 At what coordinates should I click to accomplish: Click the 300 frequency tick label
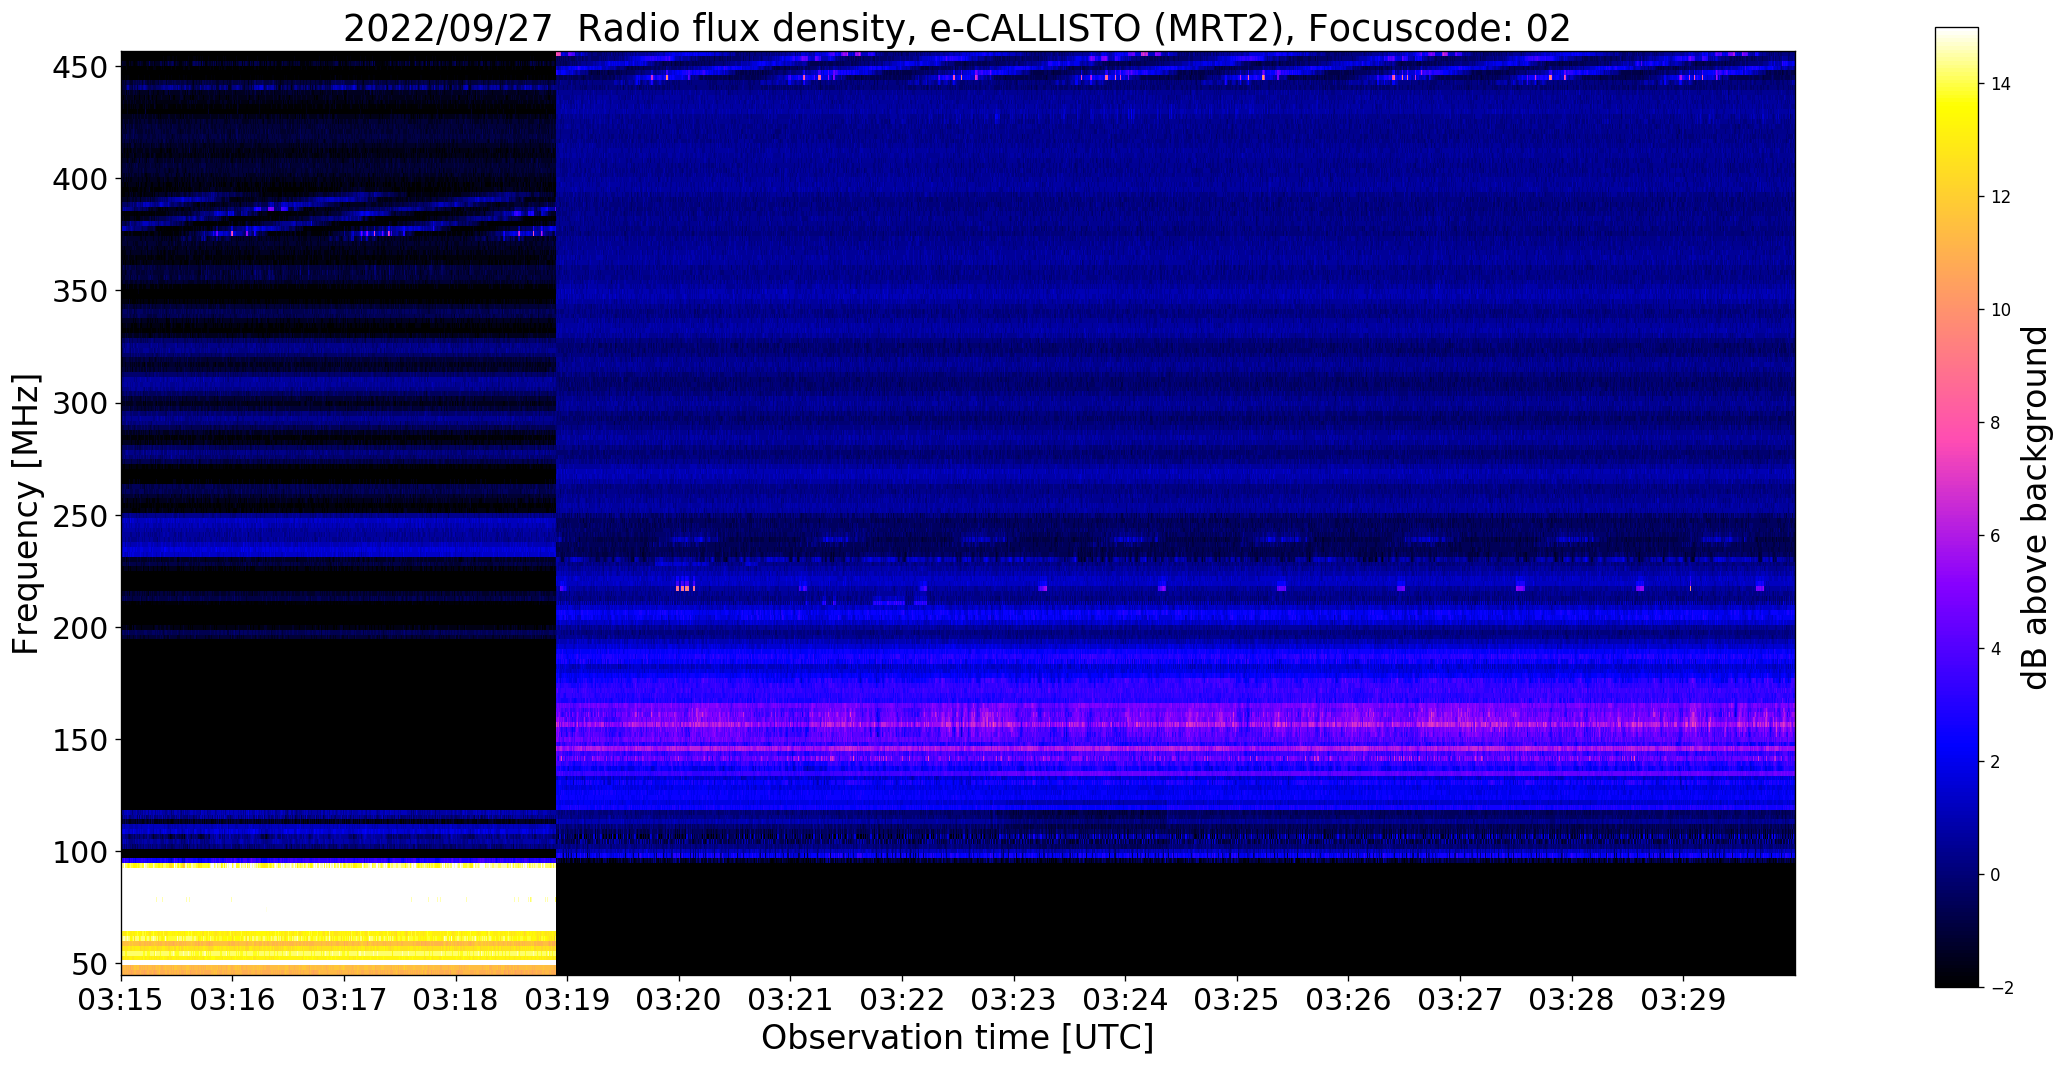coord(79,404)
